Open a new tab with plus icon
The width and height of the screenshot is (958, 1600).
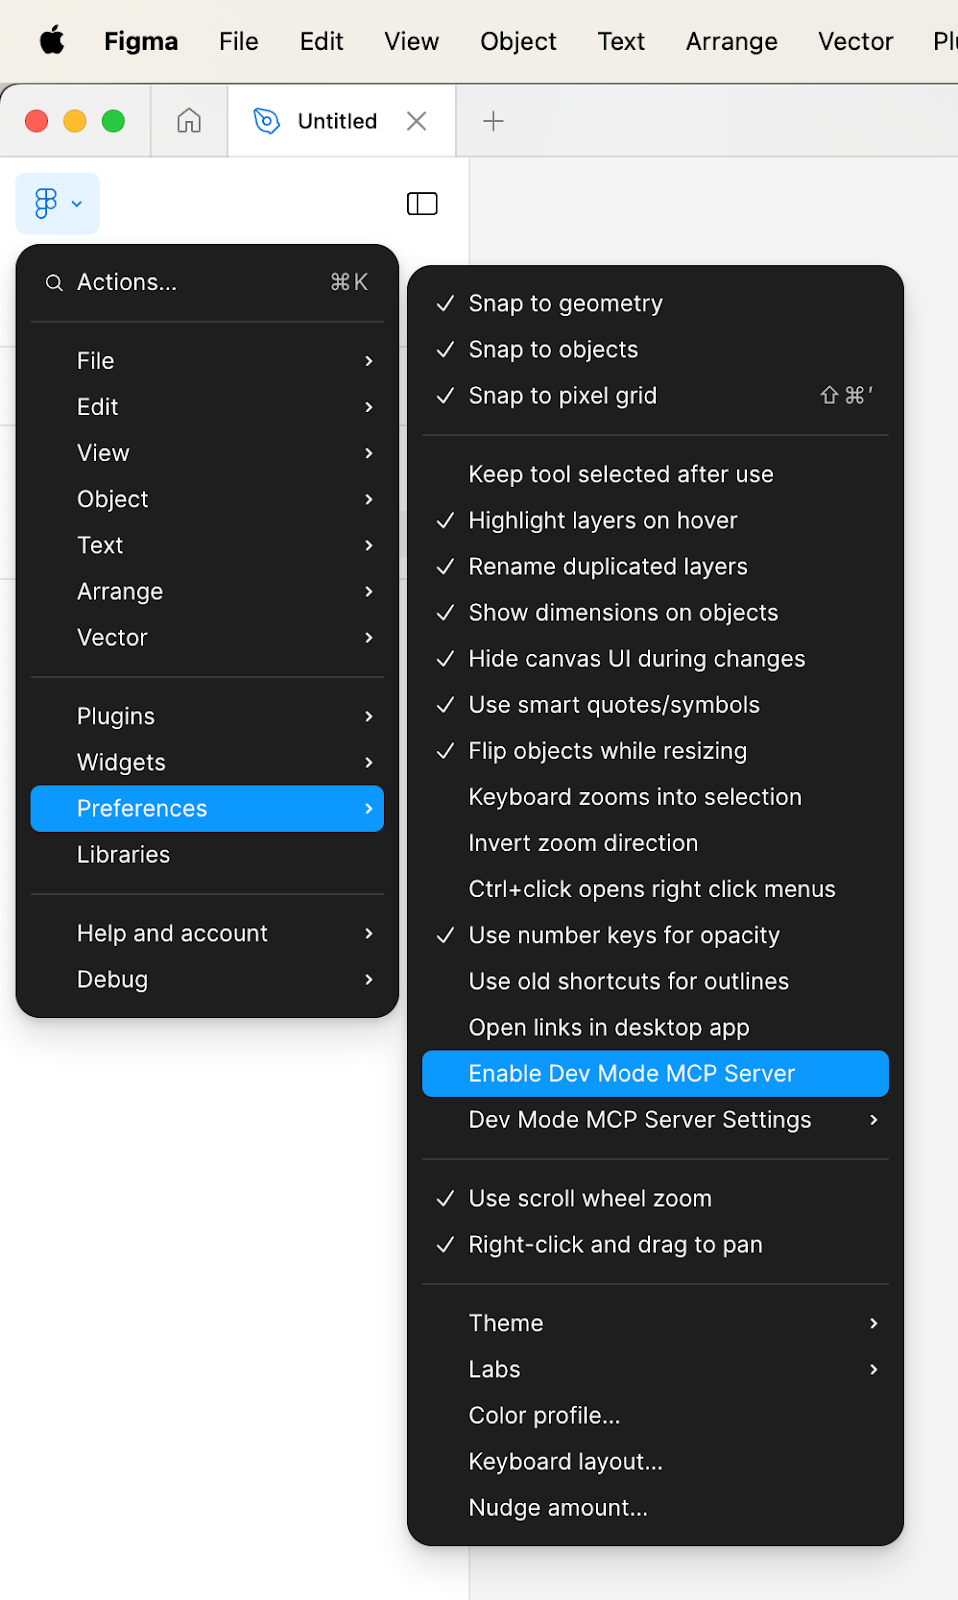point(493,121)
